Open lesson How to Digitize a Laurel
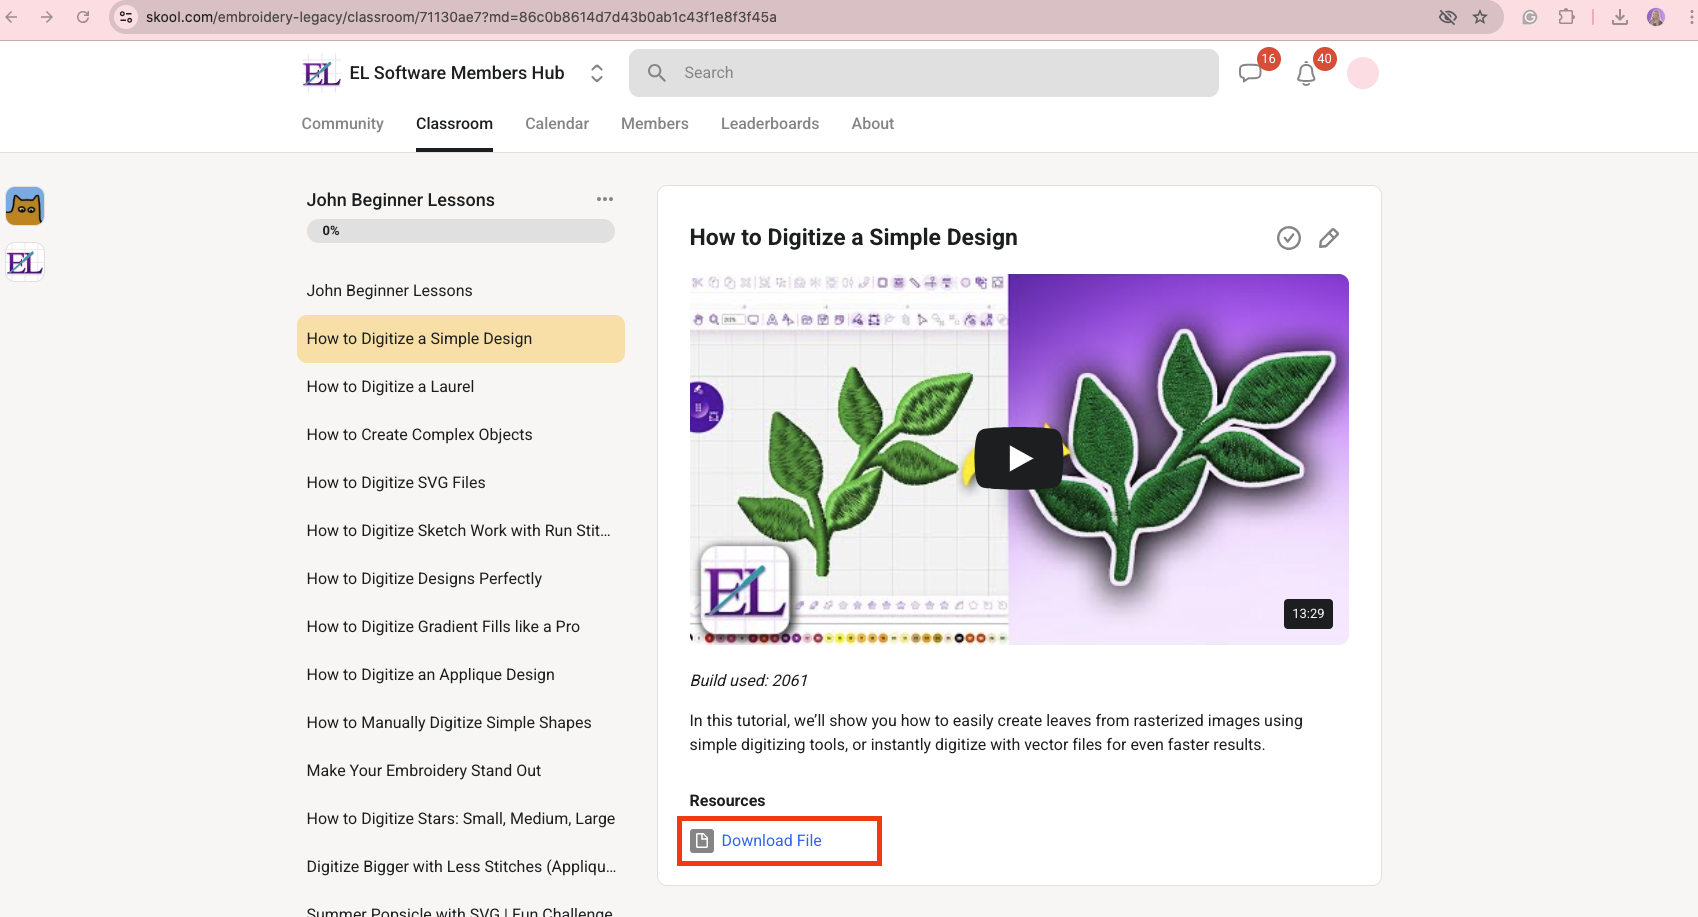This screenshot has width=1698, height=917. tap(461, 387)
